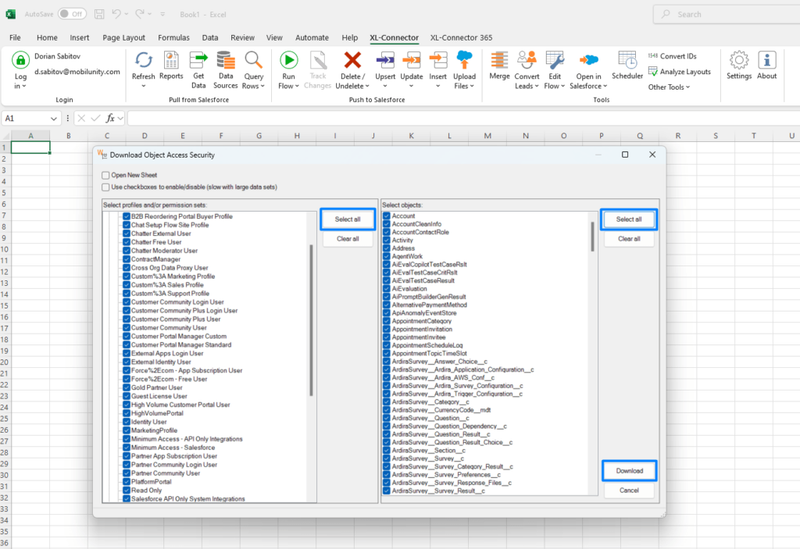
Task: Uncheck the Activity object checkbox
Action: [x=387, y=240]
